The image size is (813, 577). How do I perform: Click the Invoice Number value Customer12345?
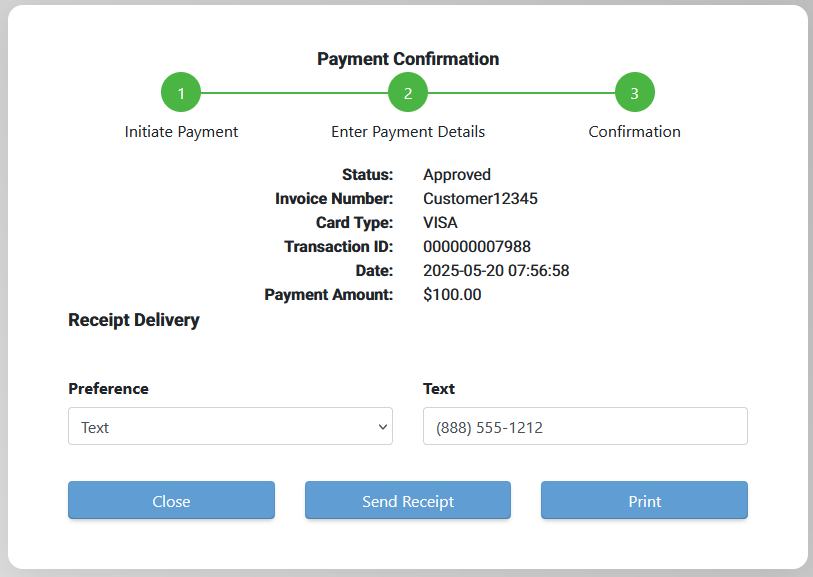[480, 199]
